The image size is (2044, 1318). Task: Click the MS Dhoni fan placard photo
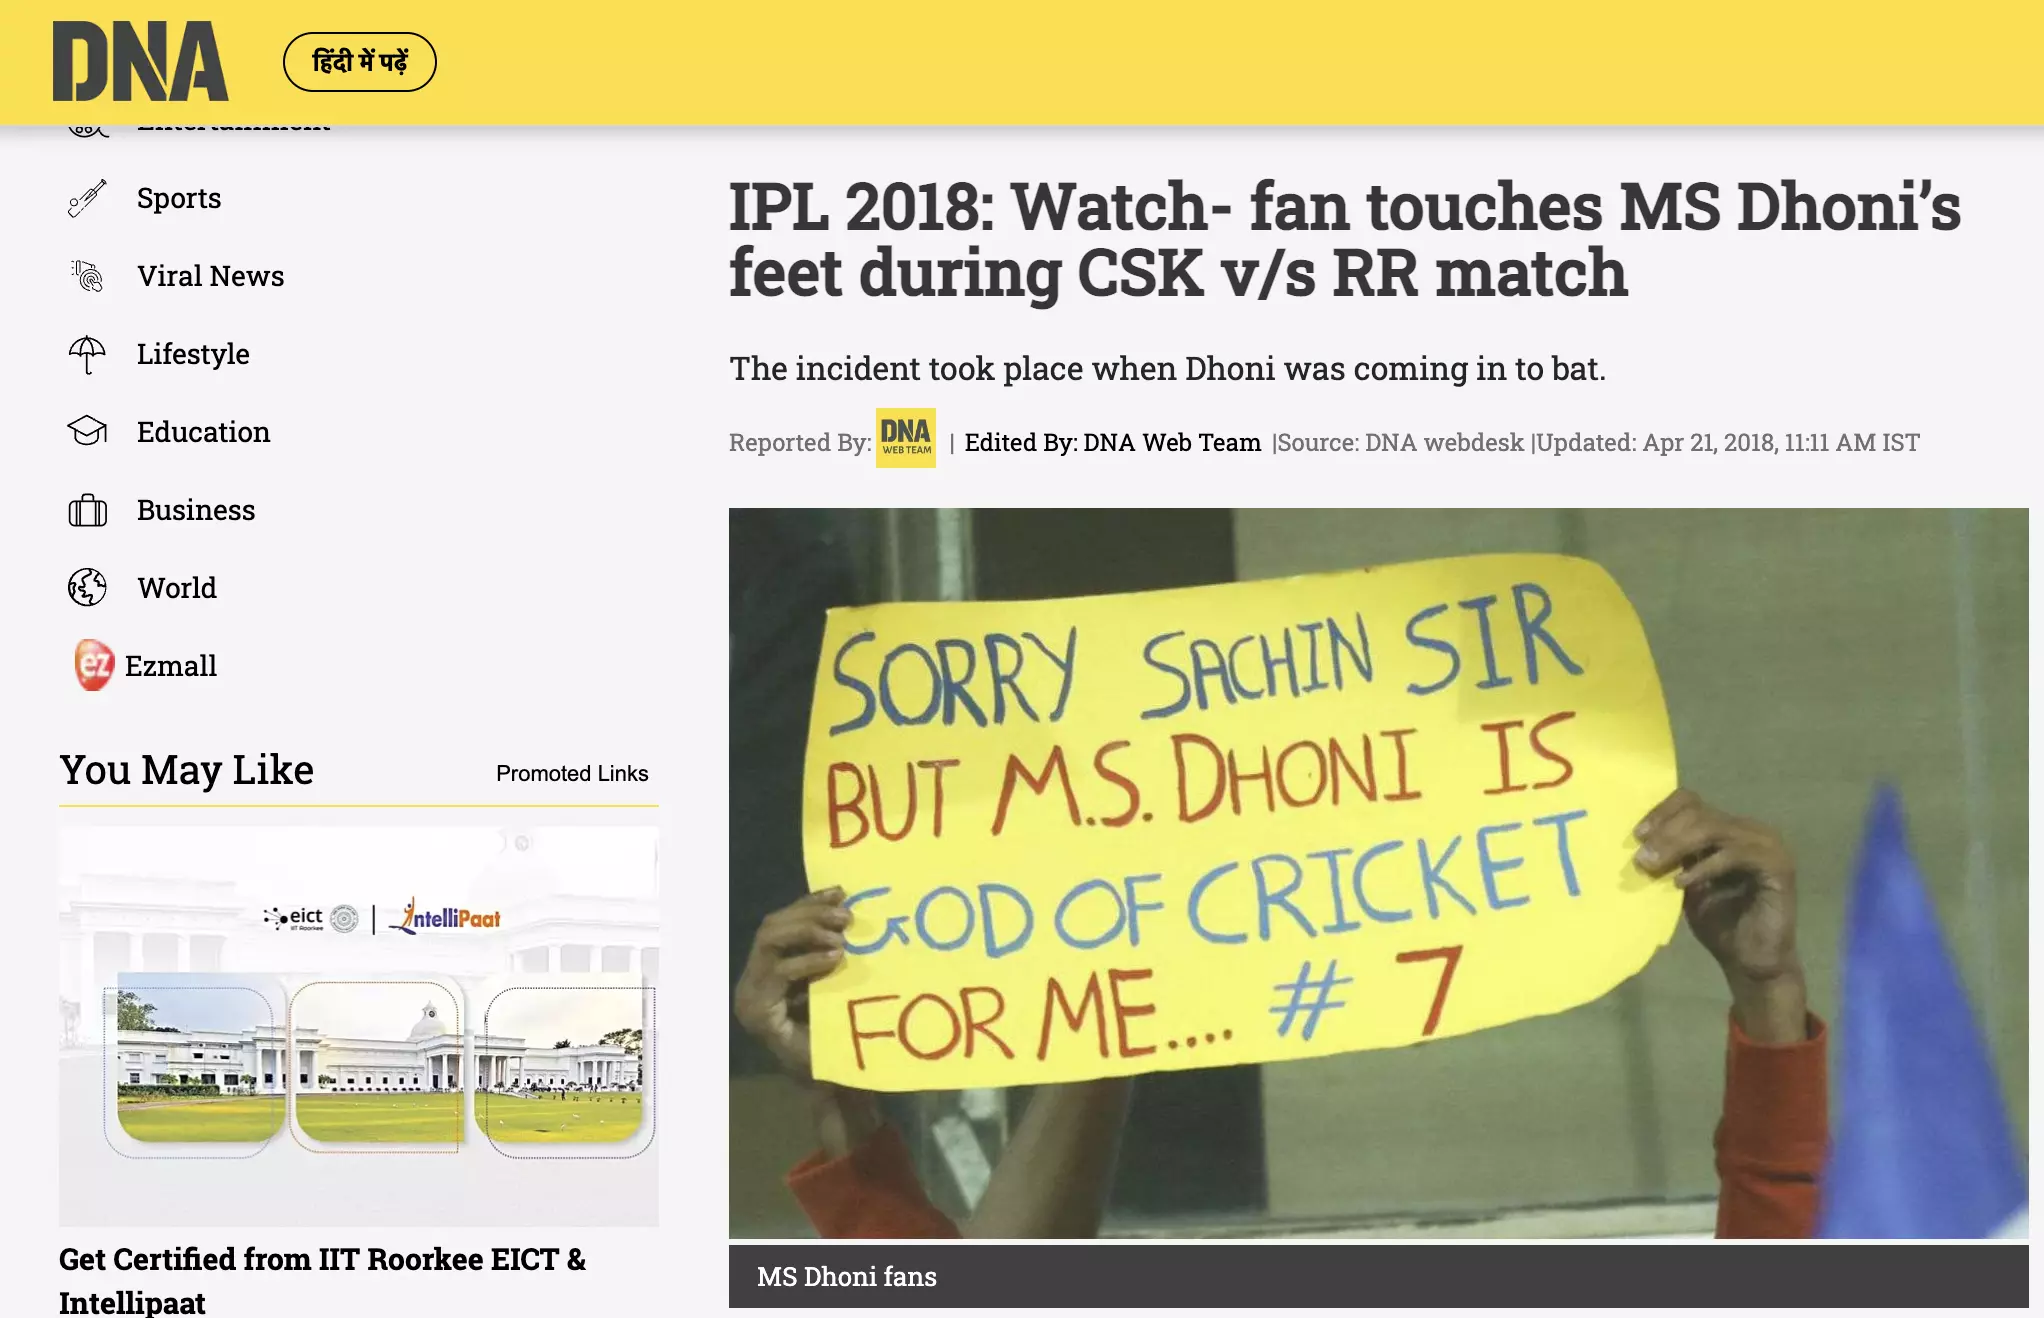(1378, 873)
